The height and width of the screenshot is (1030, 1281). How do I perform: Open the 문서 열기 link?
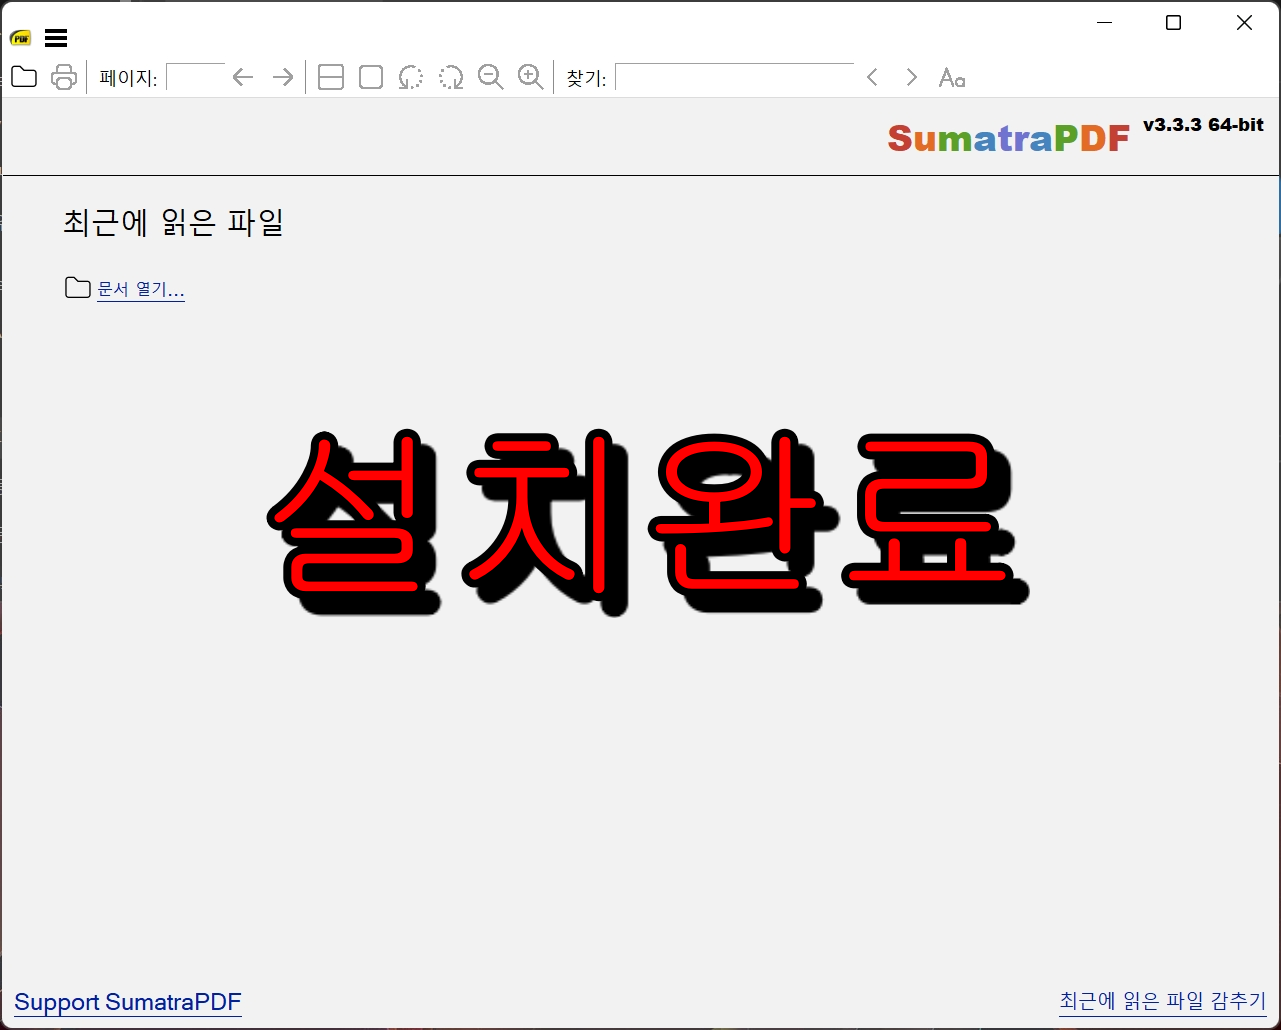pyautogui.click(x=140, y=289)
